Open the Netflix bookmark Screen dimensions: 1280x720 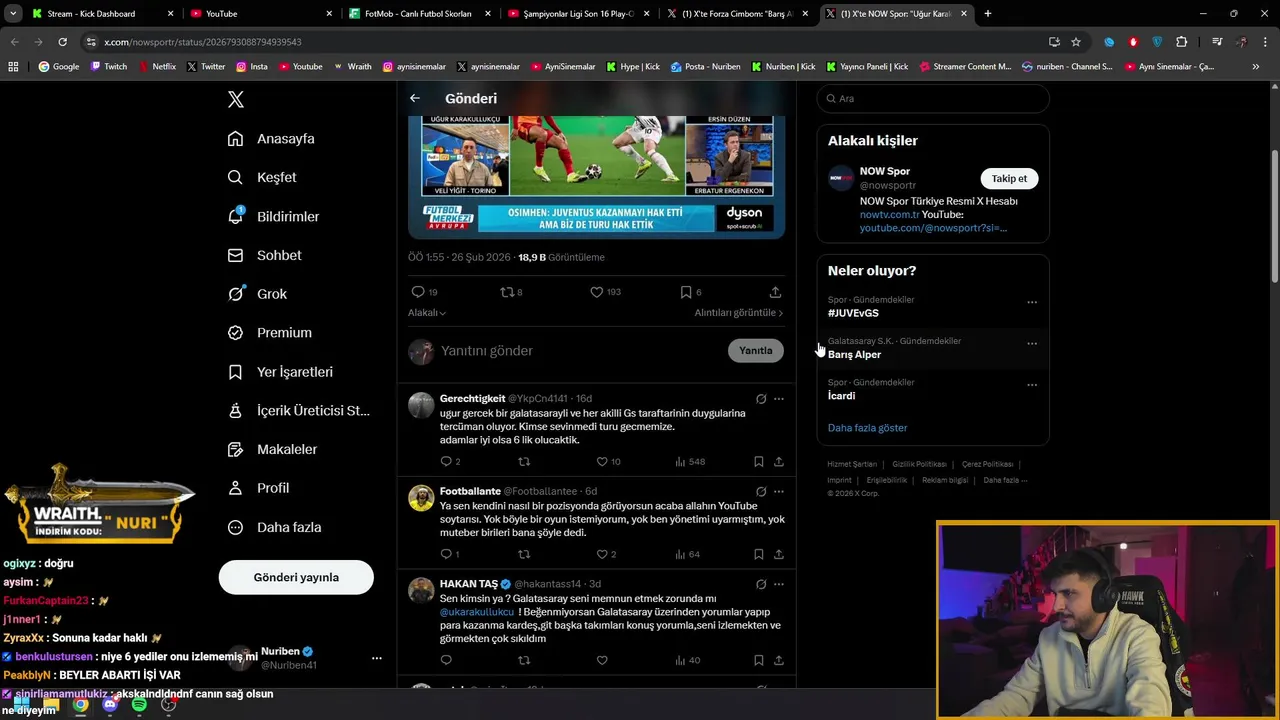coord(156,67)
